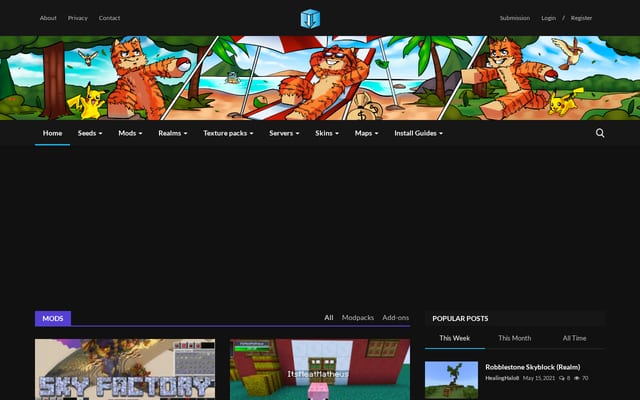This screenshot has width=640, height=400.
Task: Click the May 15, 2021 post date
Action: coord(539,378)
